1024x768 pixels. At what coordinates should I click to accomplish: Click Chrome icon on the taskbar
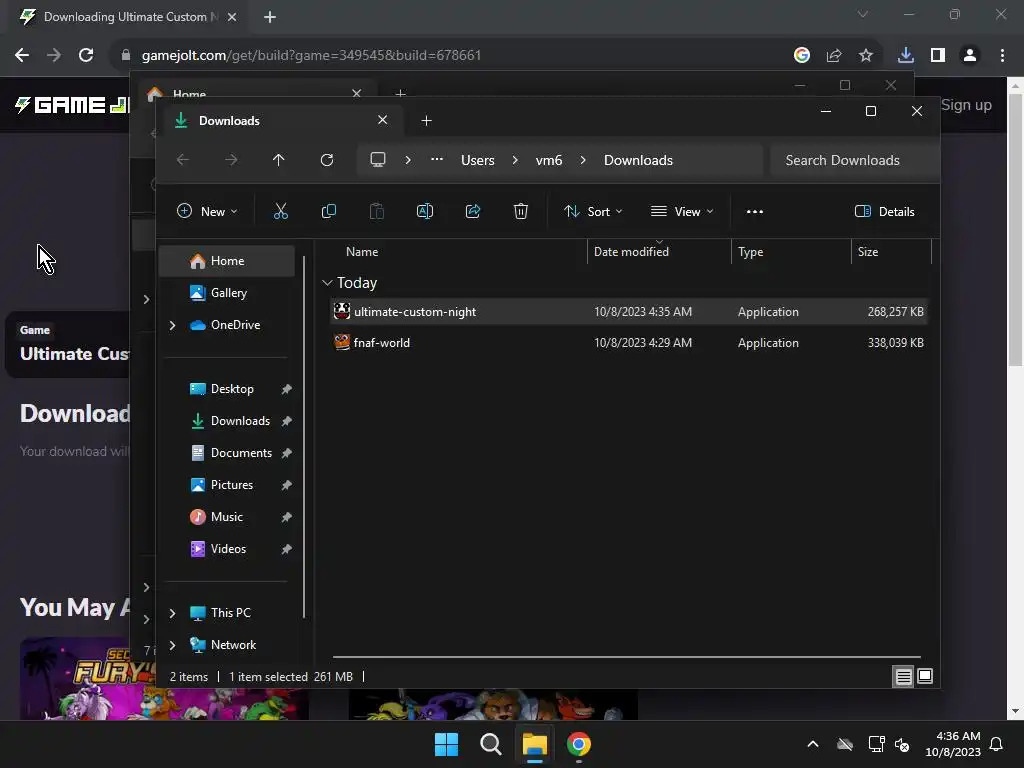tap(579, 744)
